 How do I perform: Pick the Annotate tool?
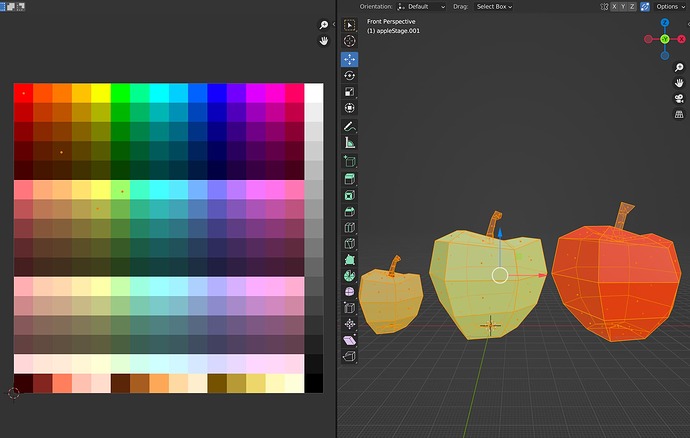(x=350, y=127)
